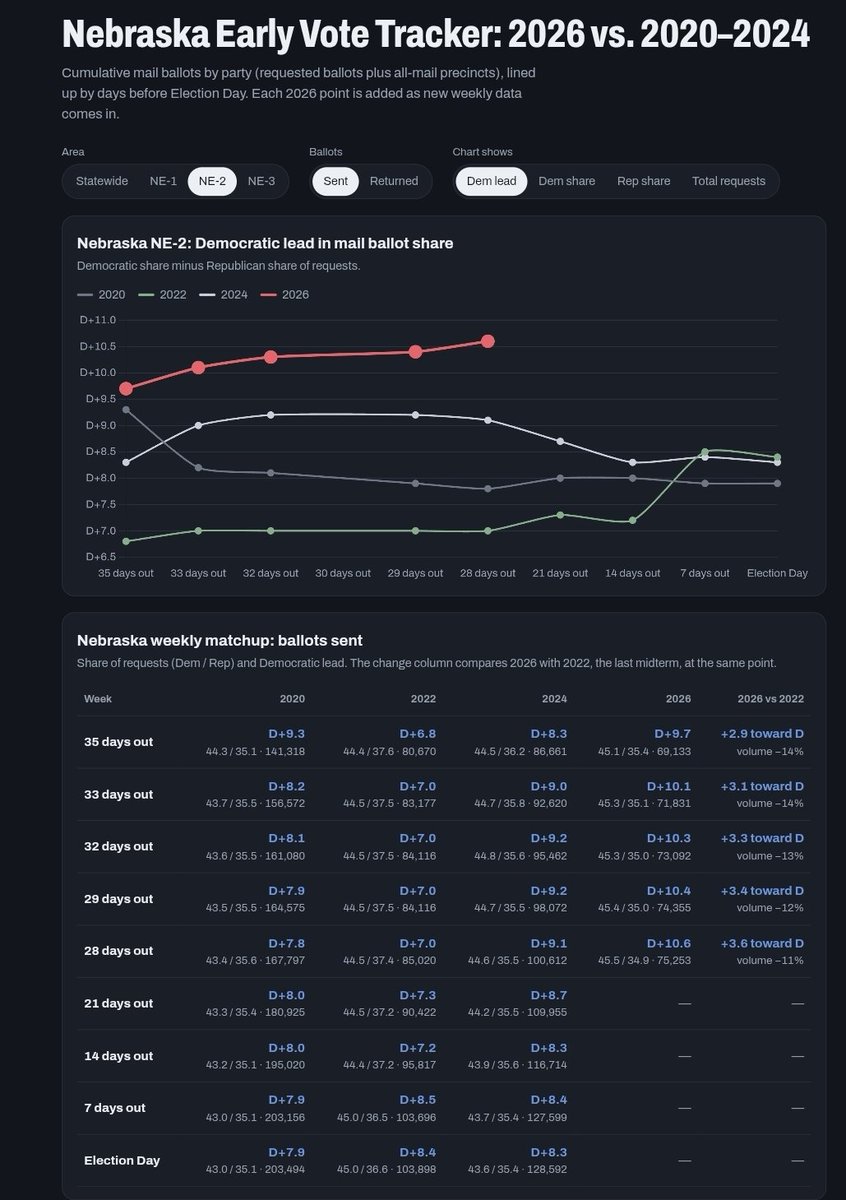Viewport: 846px width, 1200px height.
Task: Click the 2024 column header in table
Action: pos(554,699)
